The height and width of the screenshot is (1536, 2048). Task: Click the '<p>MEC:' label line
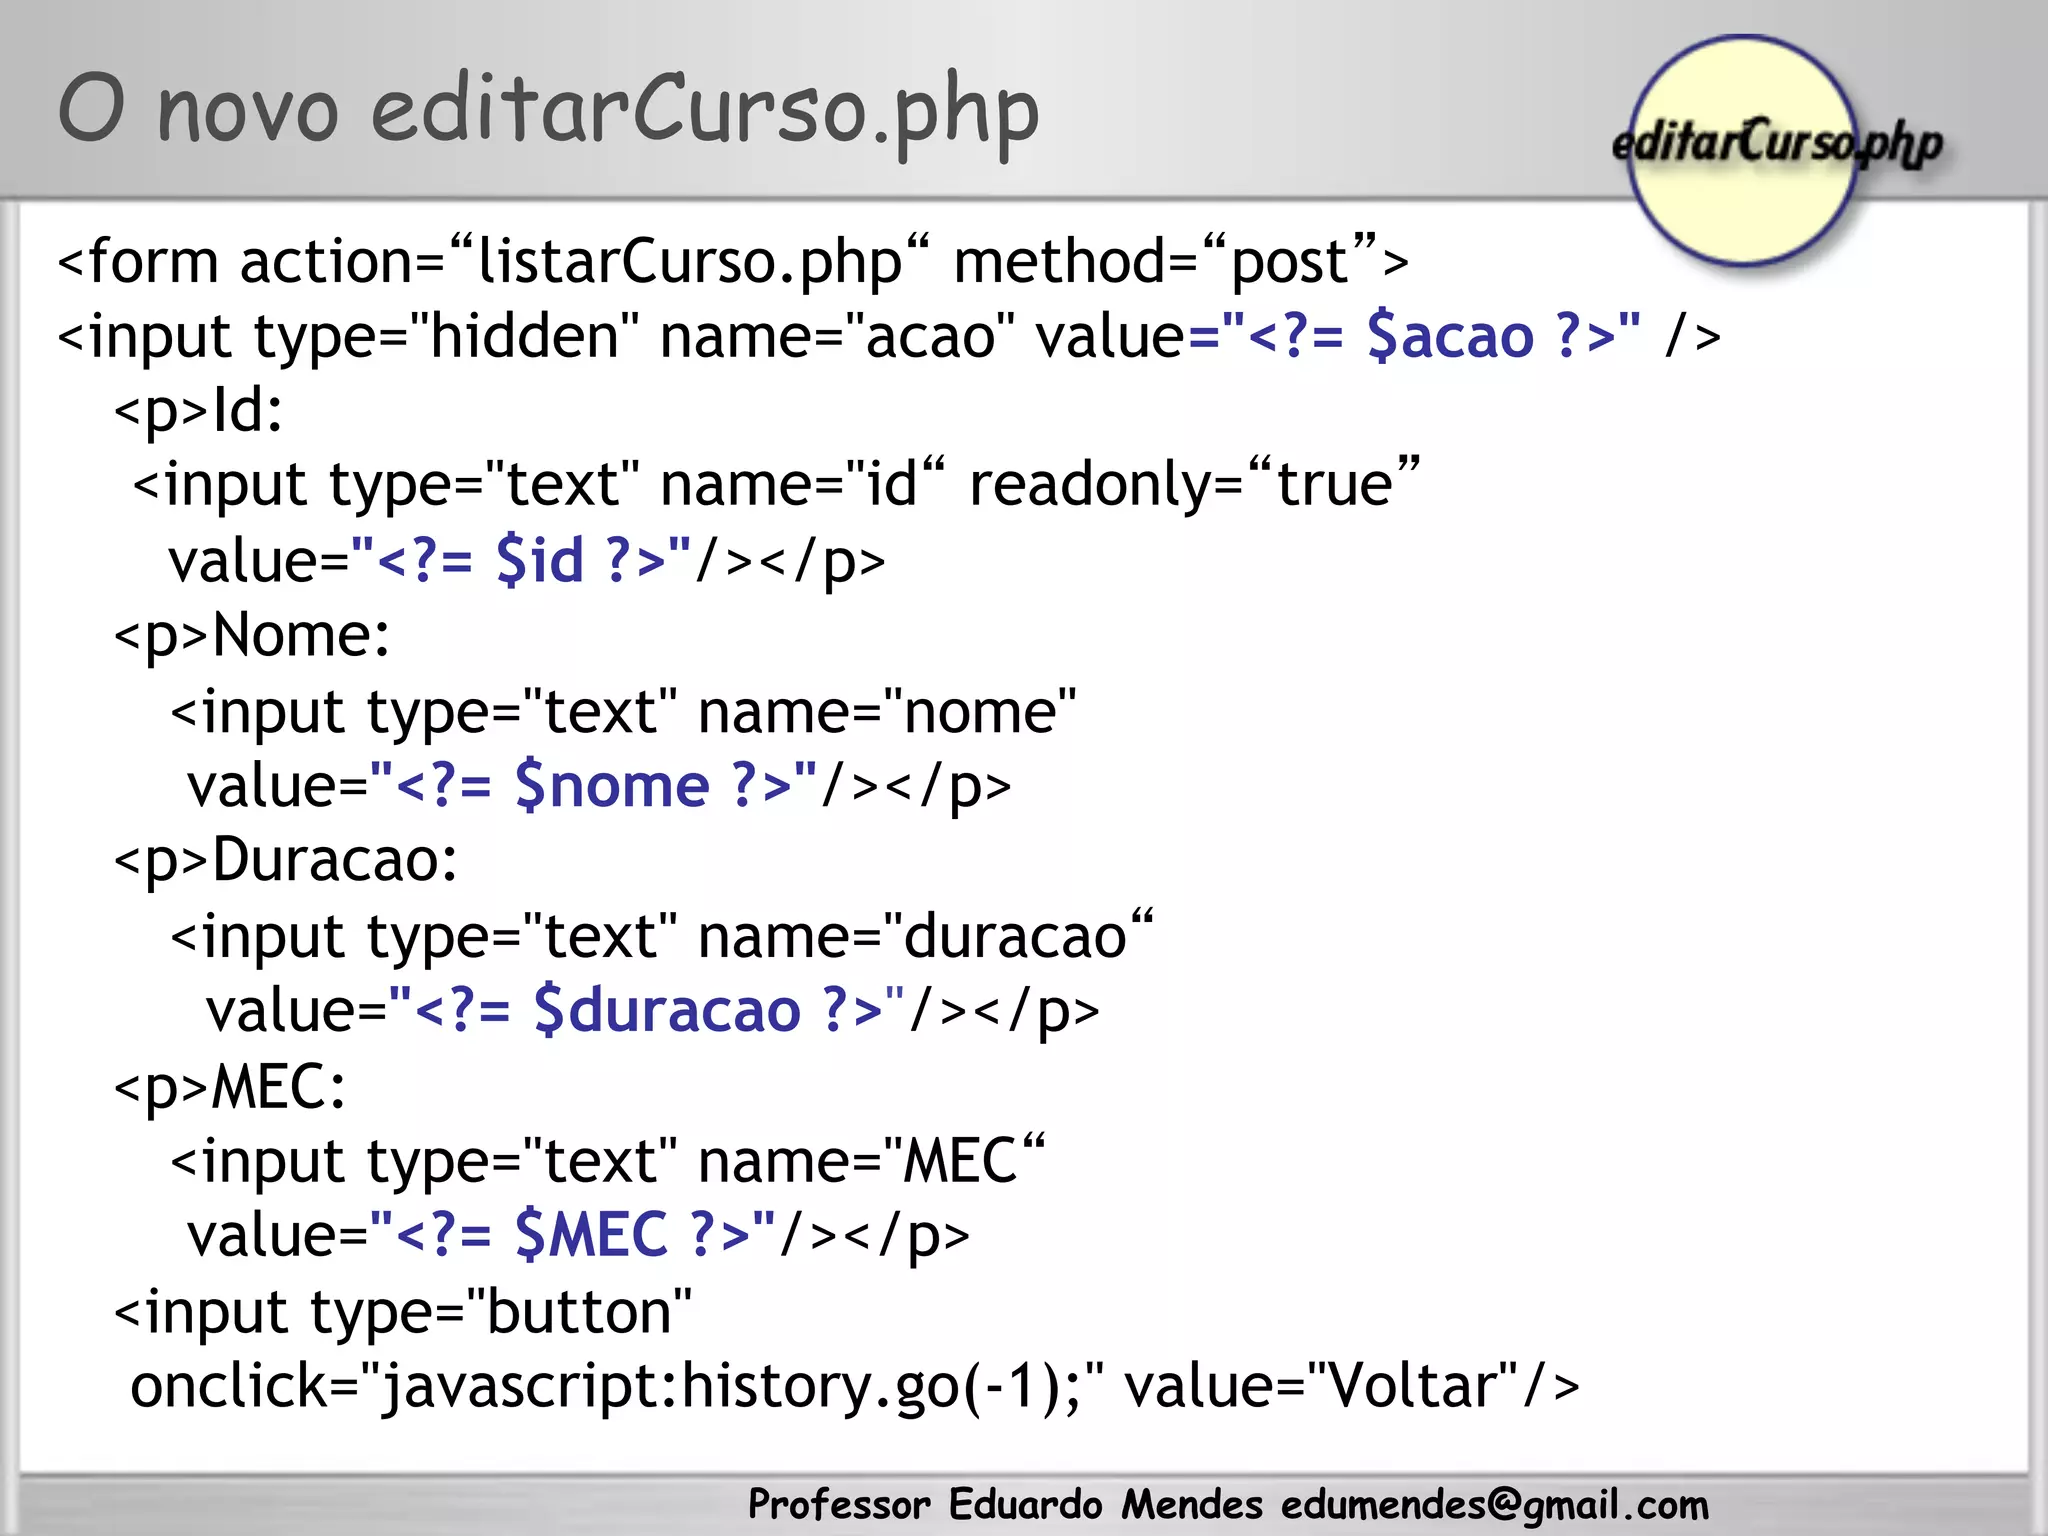point(230,1087)
